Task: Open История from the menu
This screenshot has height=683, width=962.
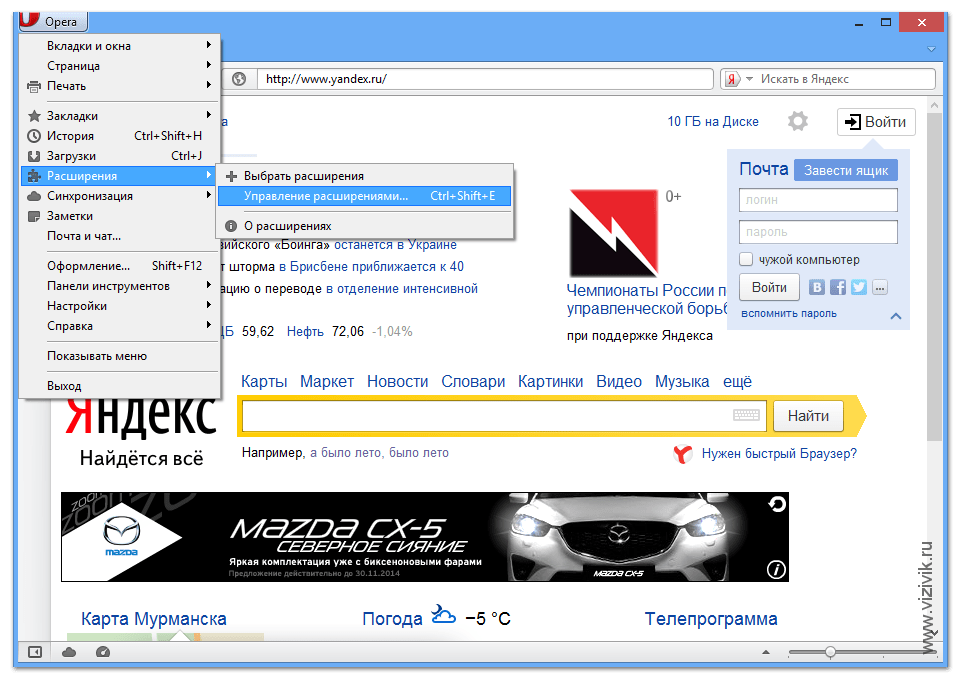Action: [120, 136]
